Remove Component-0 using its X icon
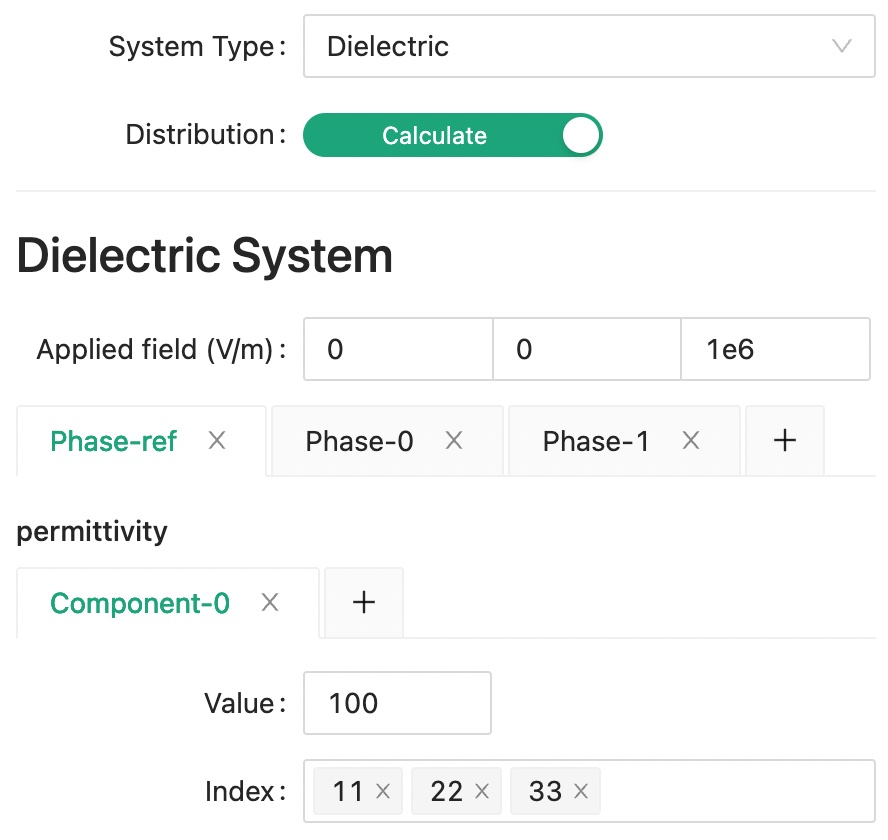The width and height of the screenshot is (888, 840). click(x=269, y=602)
